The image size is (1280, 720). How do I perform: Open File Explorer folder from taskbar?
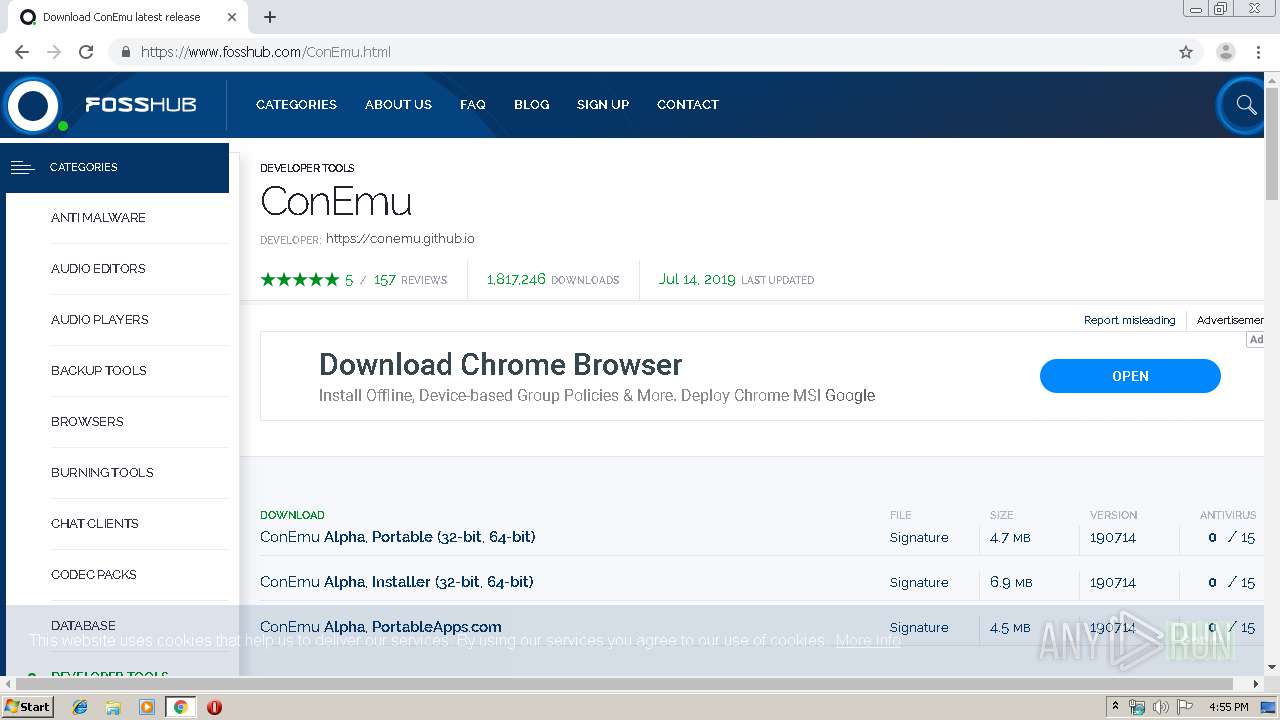pyautogui.click(x=113, y=707)
